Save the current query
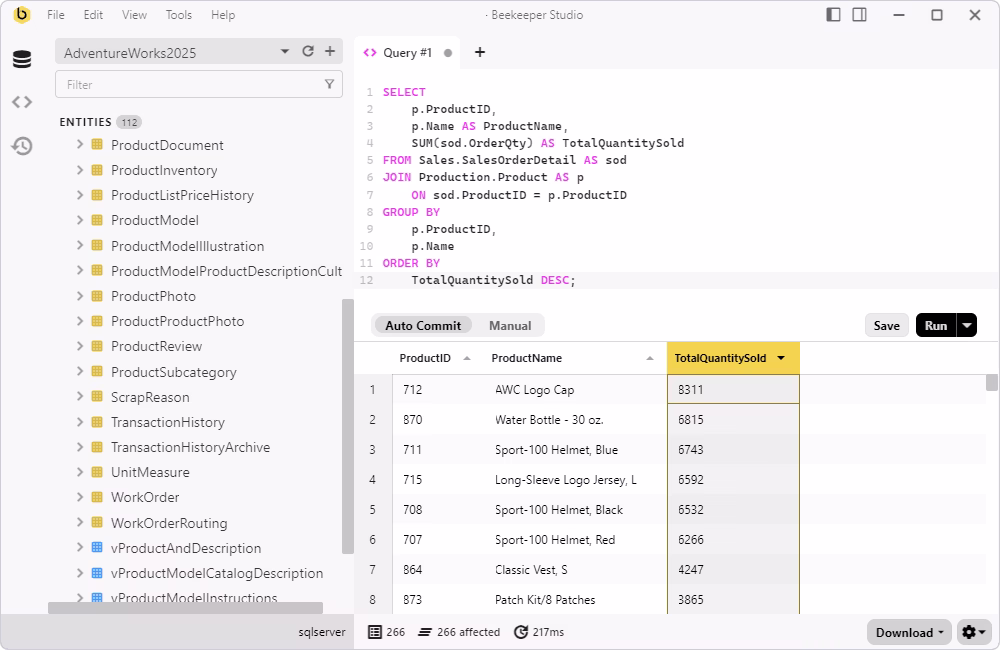1000x650 pixels. [886, 325]
